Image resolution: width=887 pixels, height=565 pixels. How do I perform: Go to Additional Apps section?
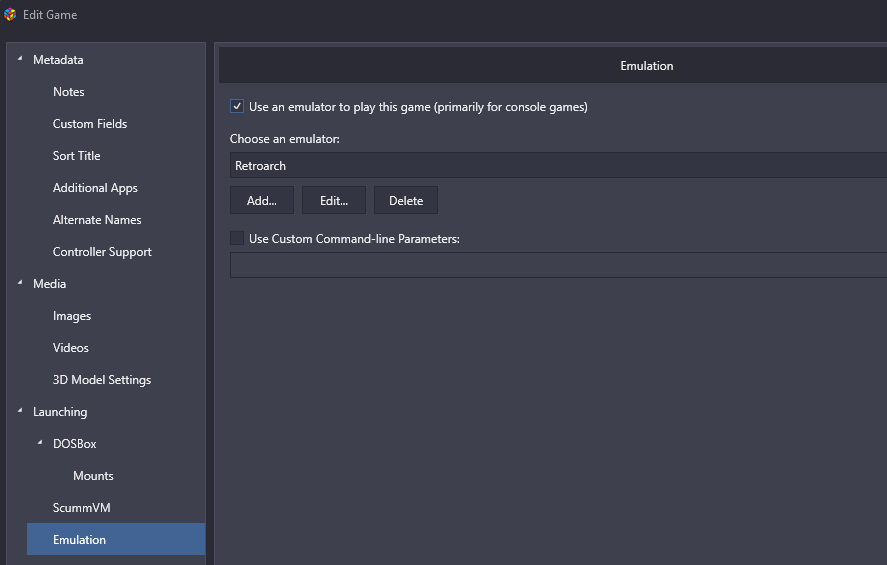[x=95, y=188]
